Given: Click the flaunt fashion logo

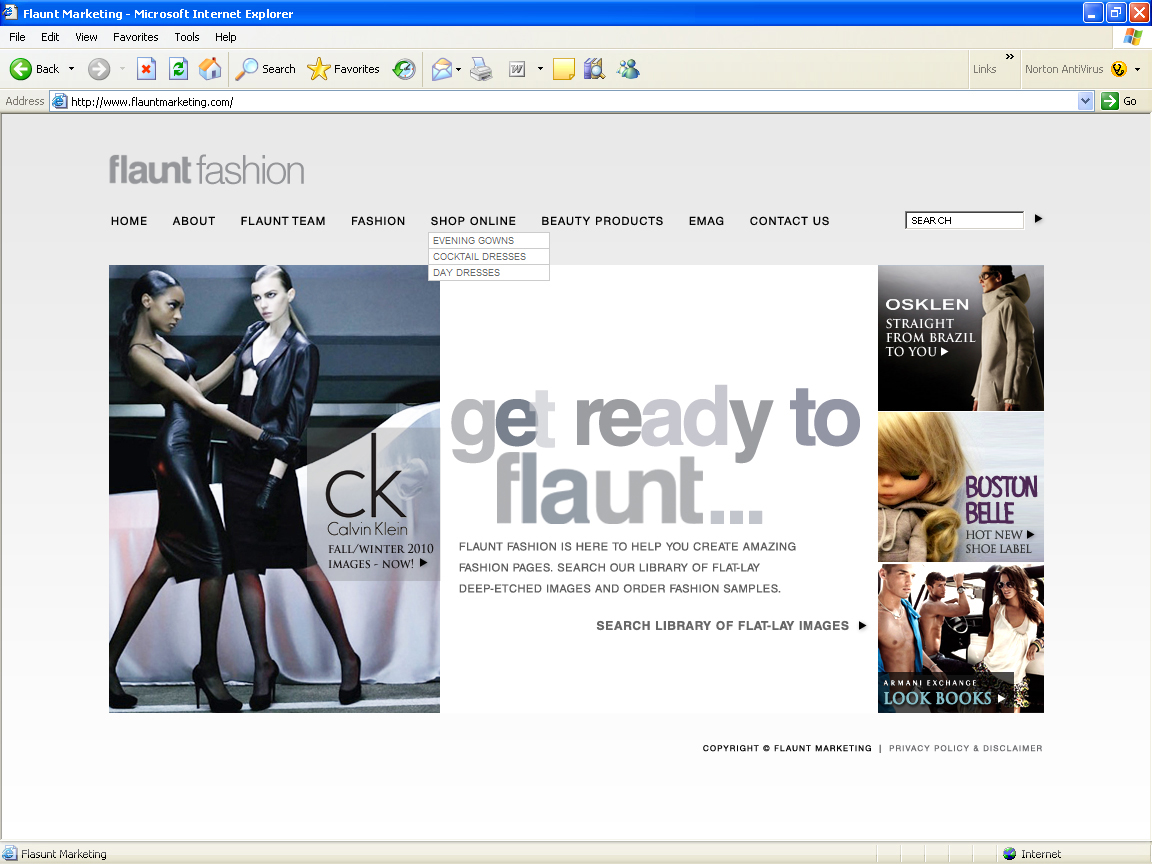Looking at the screenshot, I should [206, 170].
